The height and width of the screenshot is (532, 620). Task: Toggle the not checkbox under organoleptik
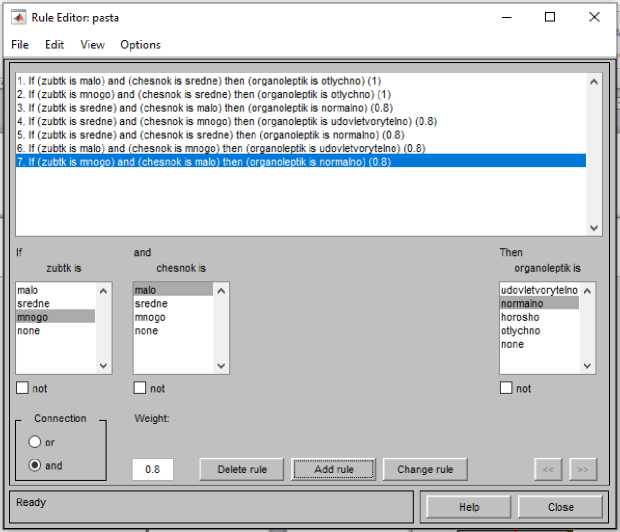click(x=506, y=388)
